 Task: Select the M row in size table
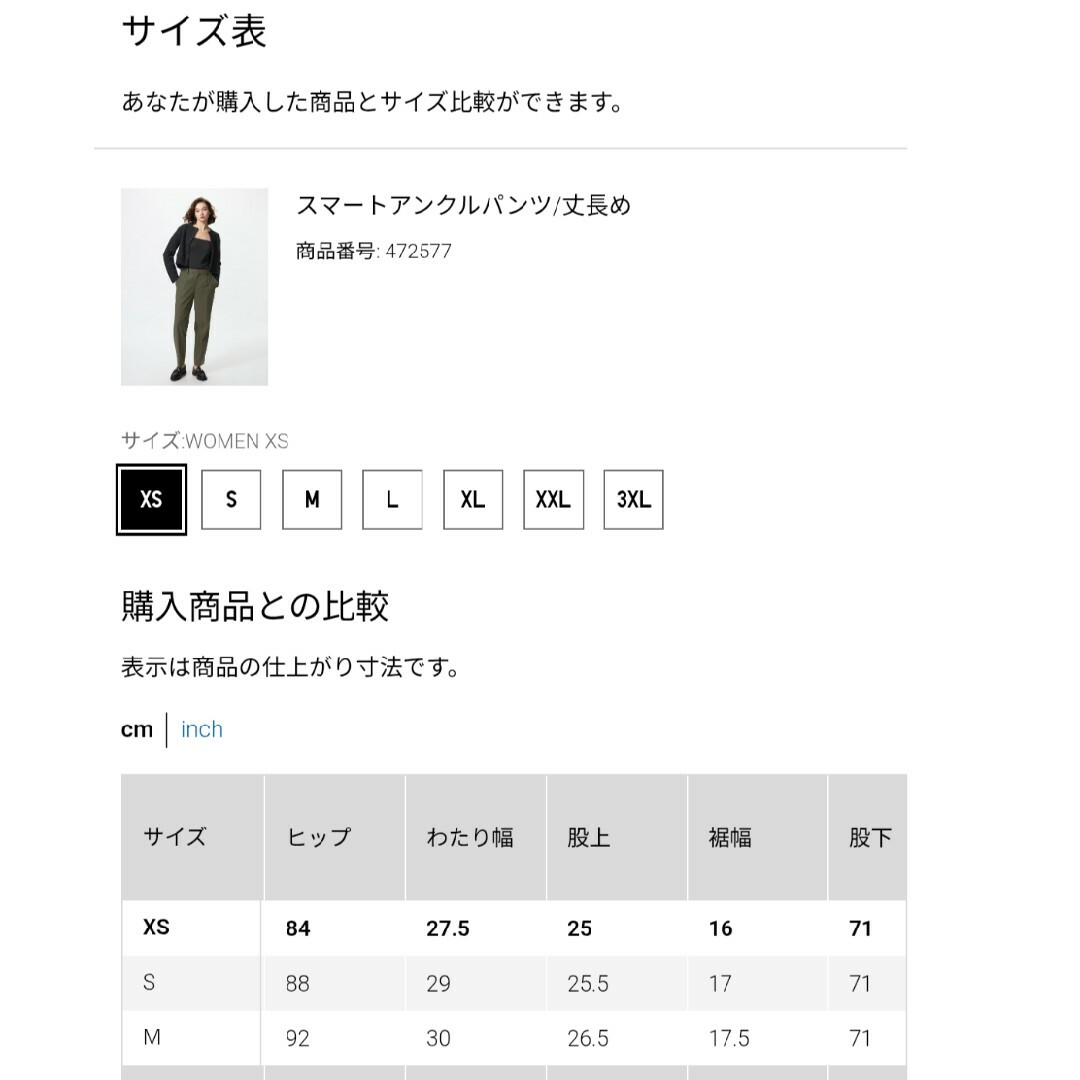(x=514, y=1038)
